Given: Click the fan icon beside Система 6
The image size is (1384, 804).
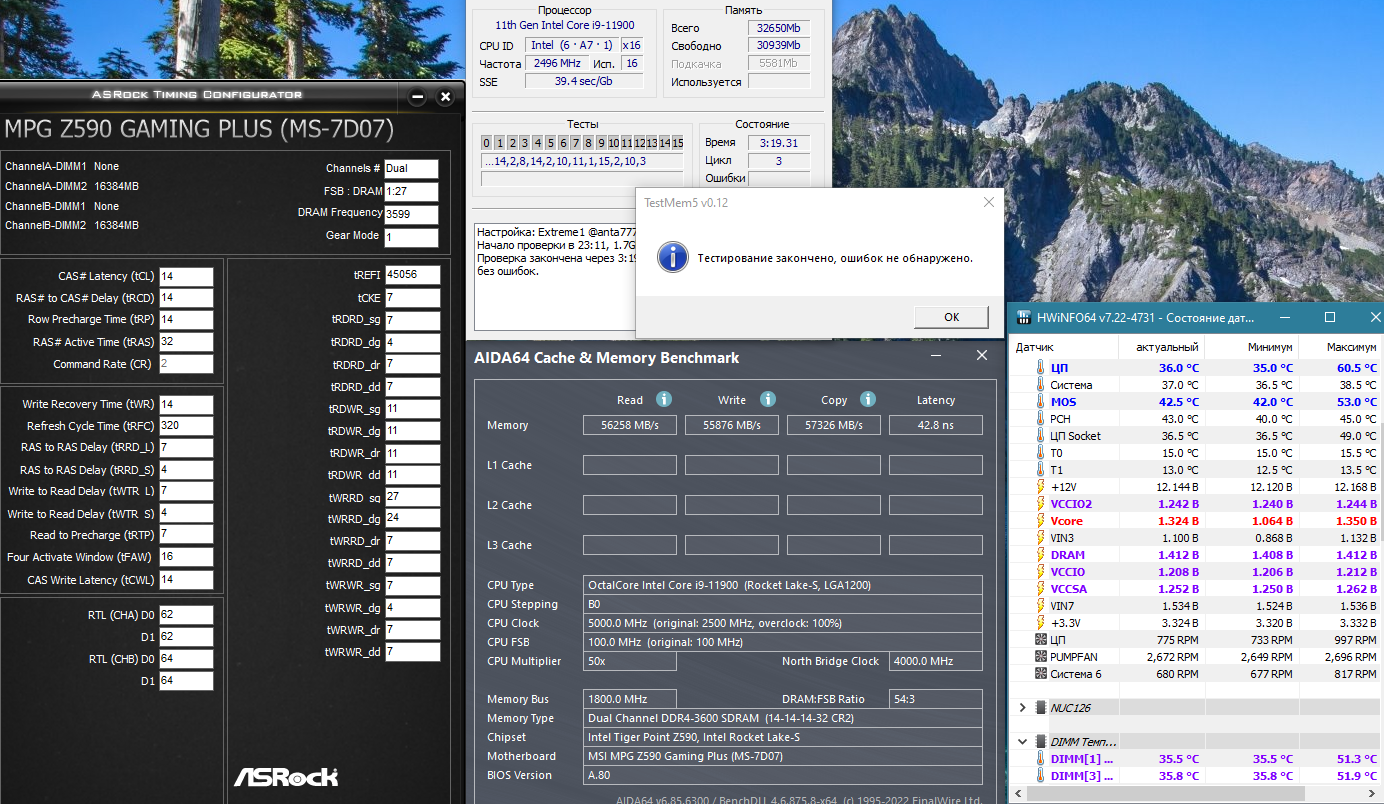Looking at the screenshot, I should coord(1040,674).
